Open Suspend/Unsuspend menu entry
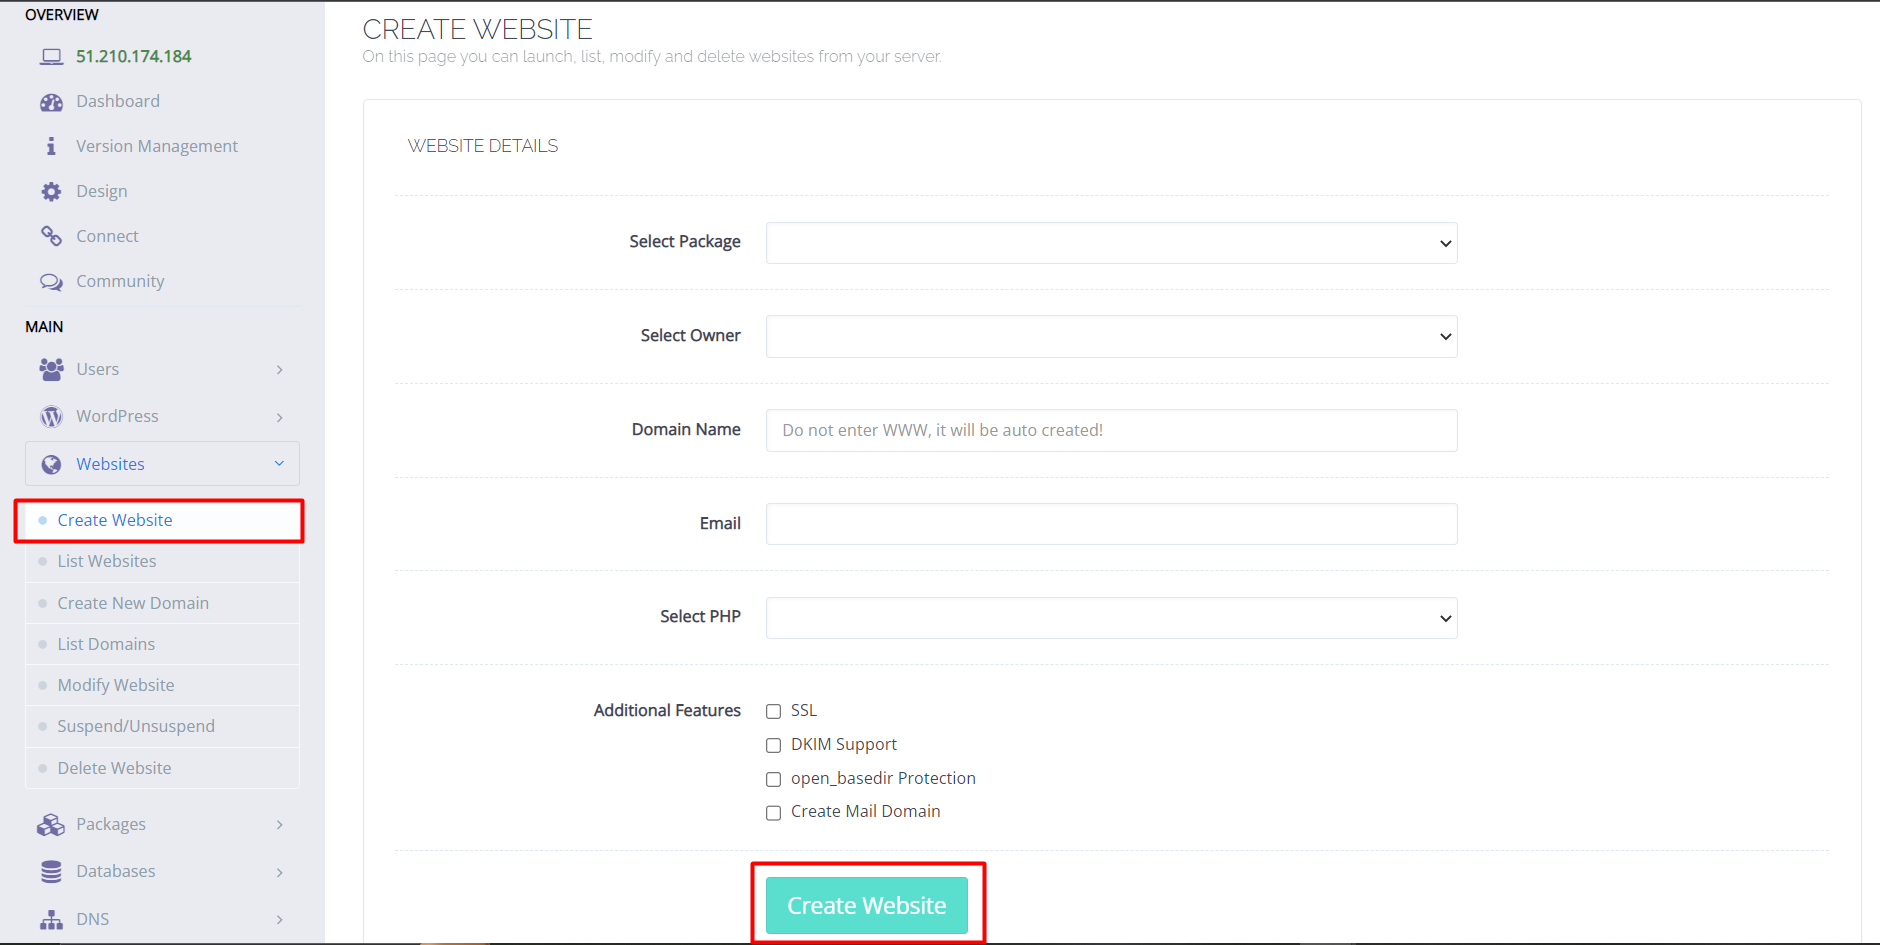 pos(136,726)
